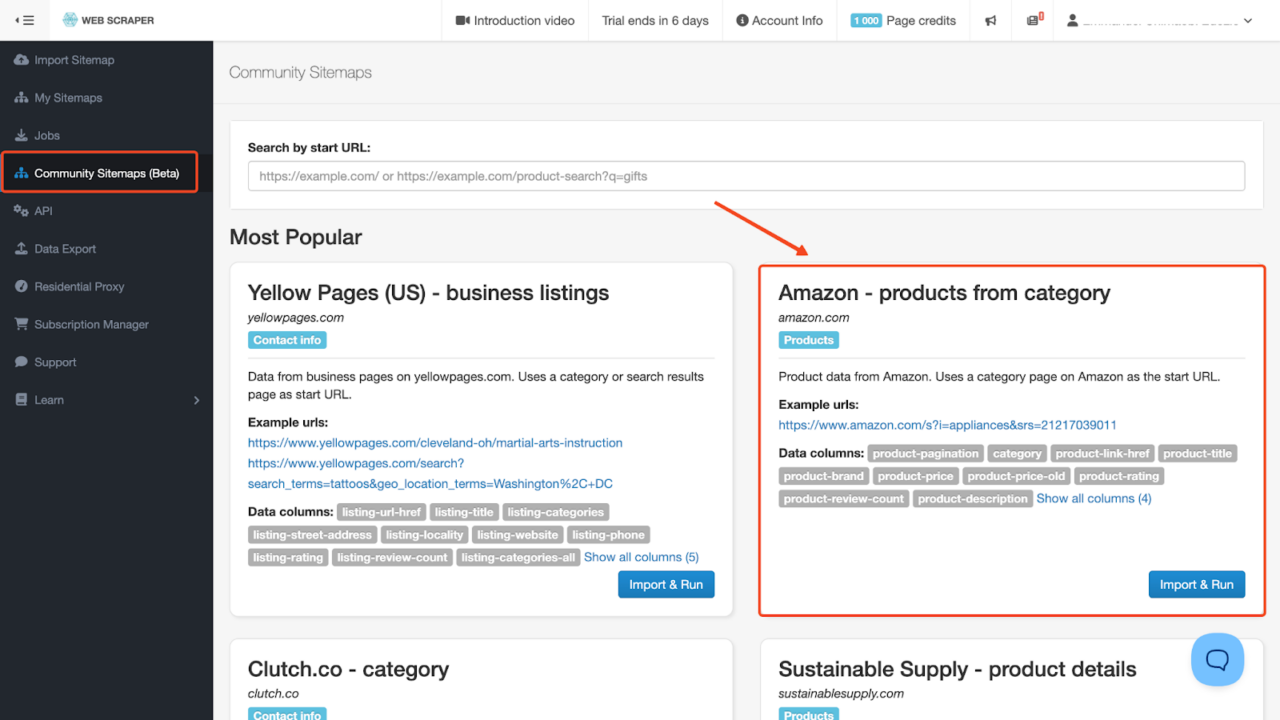1280x720 pixels.
Task: Show all columns (5) for Yellow Pages
Action: 641,557
